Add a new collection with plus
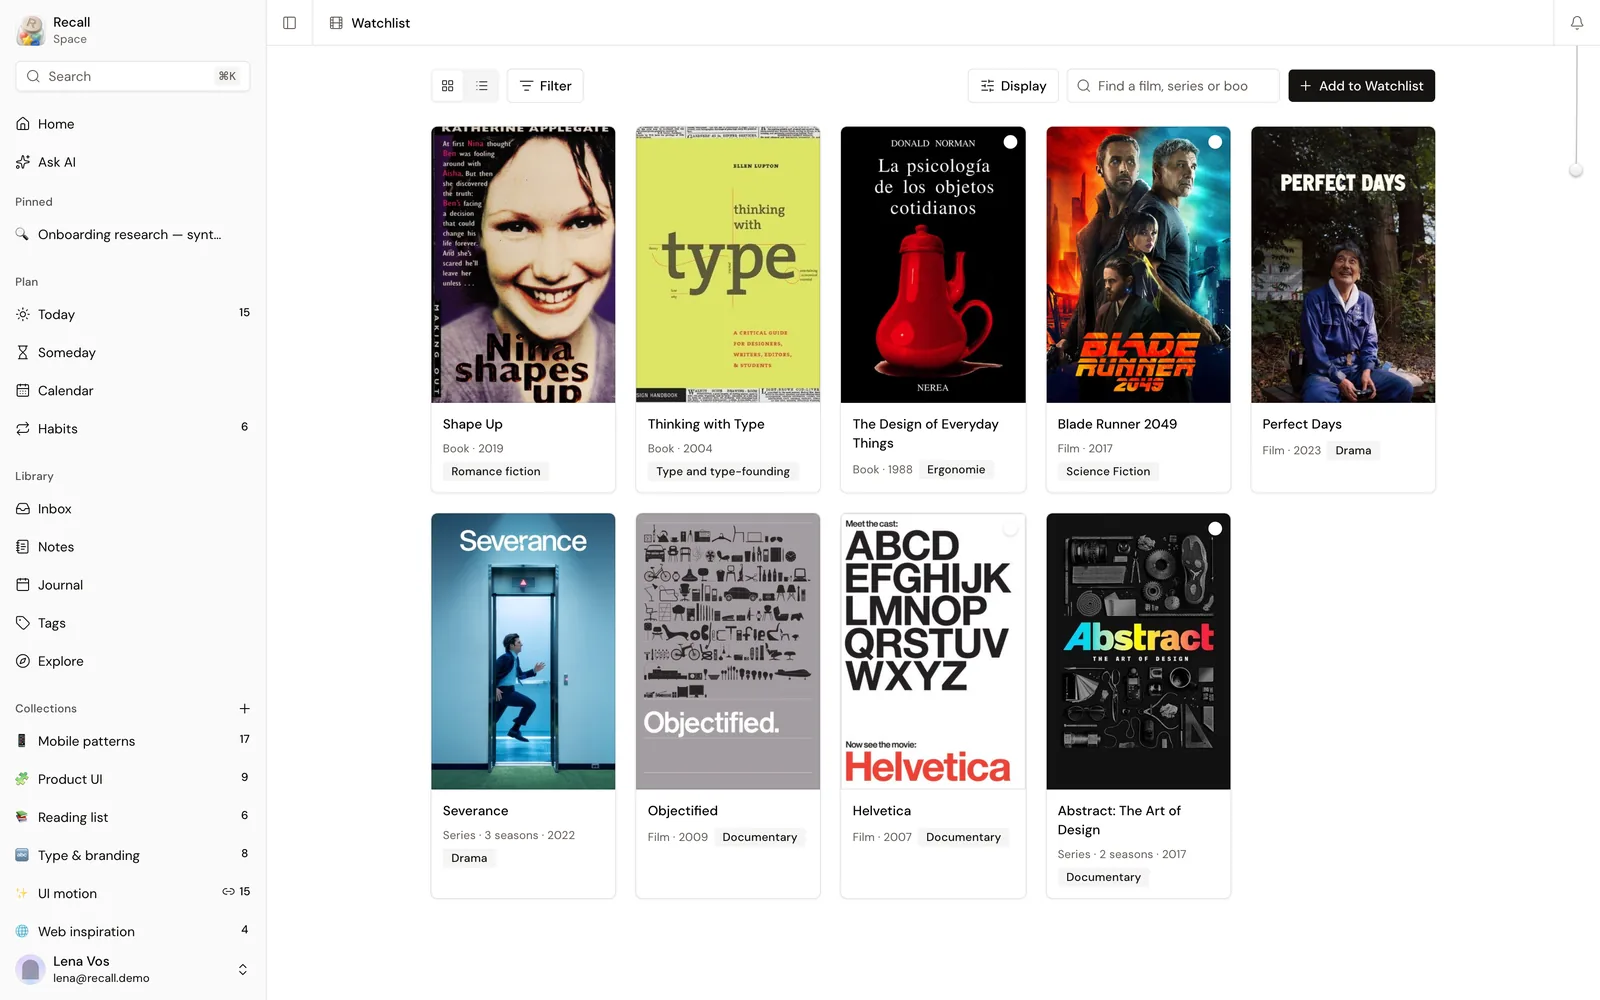Viewport: 1600px width, 1000px height. [x=244, y=708]
